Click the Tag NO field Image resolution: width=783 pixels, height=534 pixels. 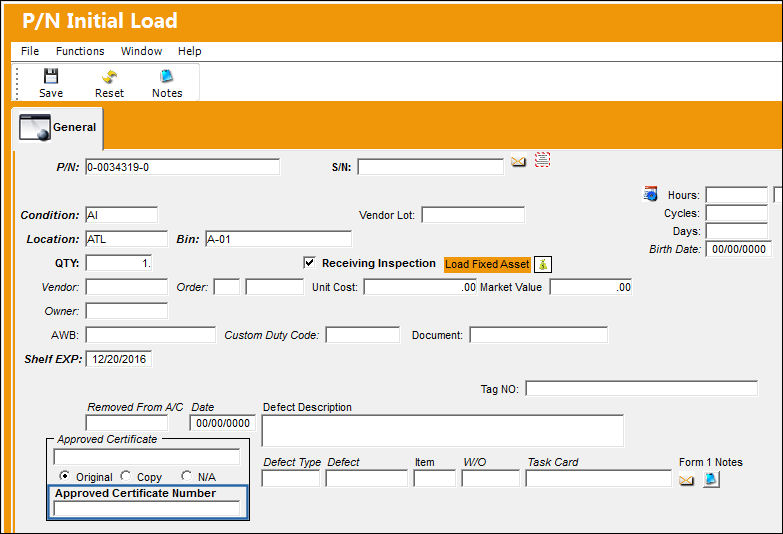coord(641,388)
